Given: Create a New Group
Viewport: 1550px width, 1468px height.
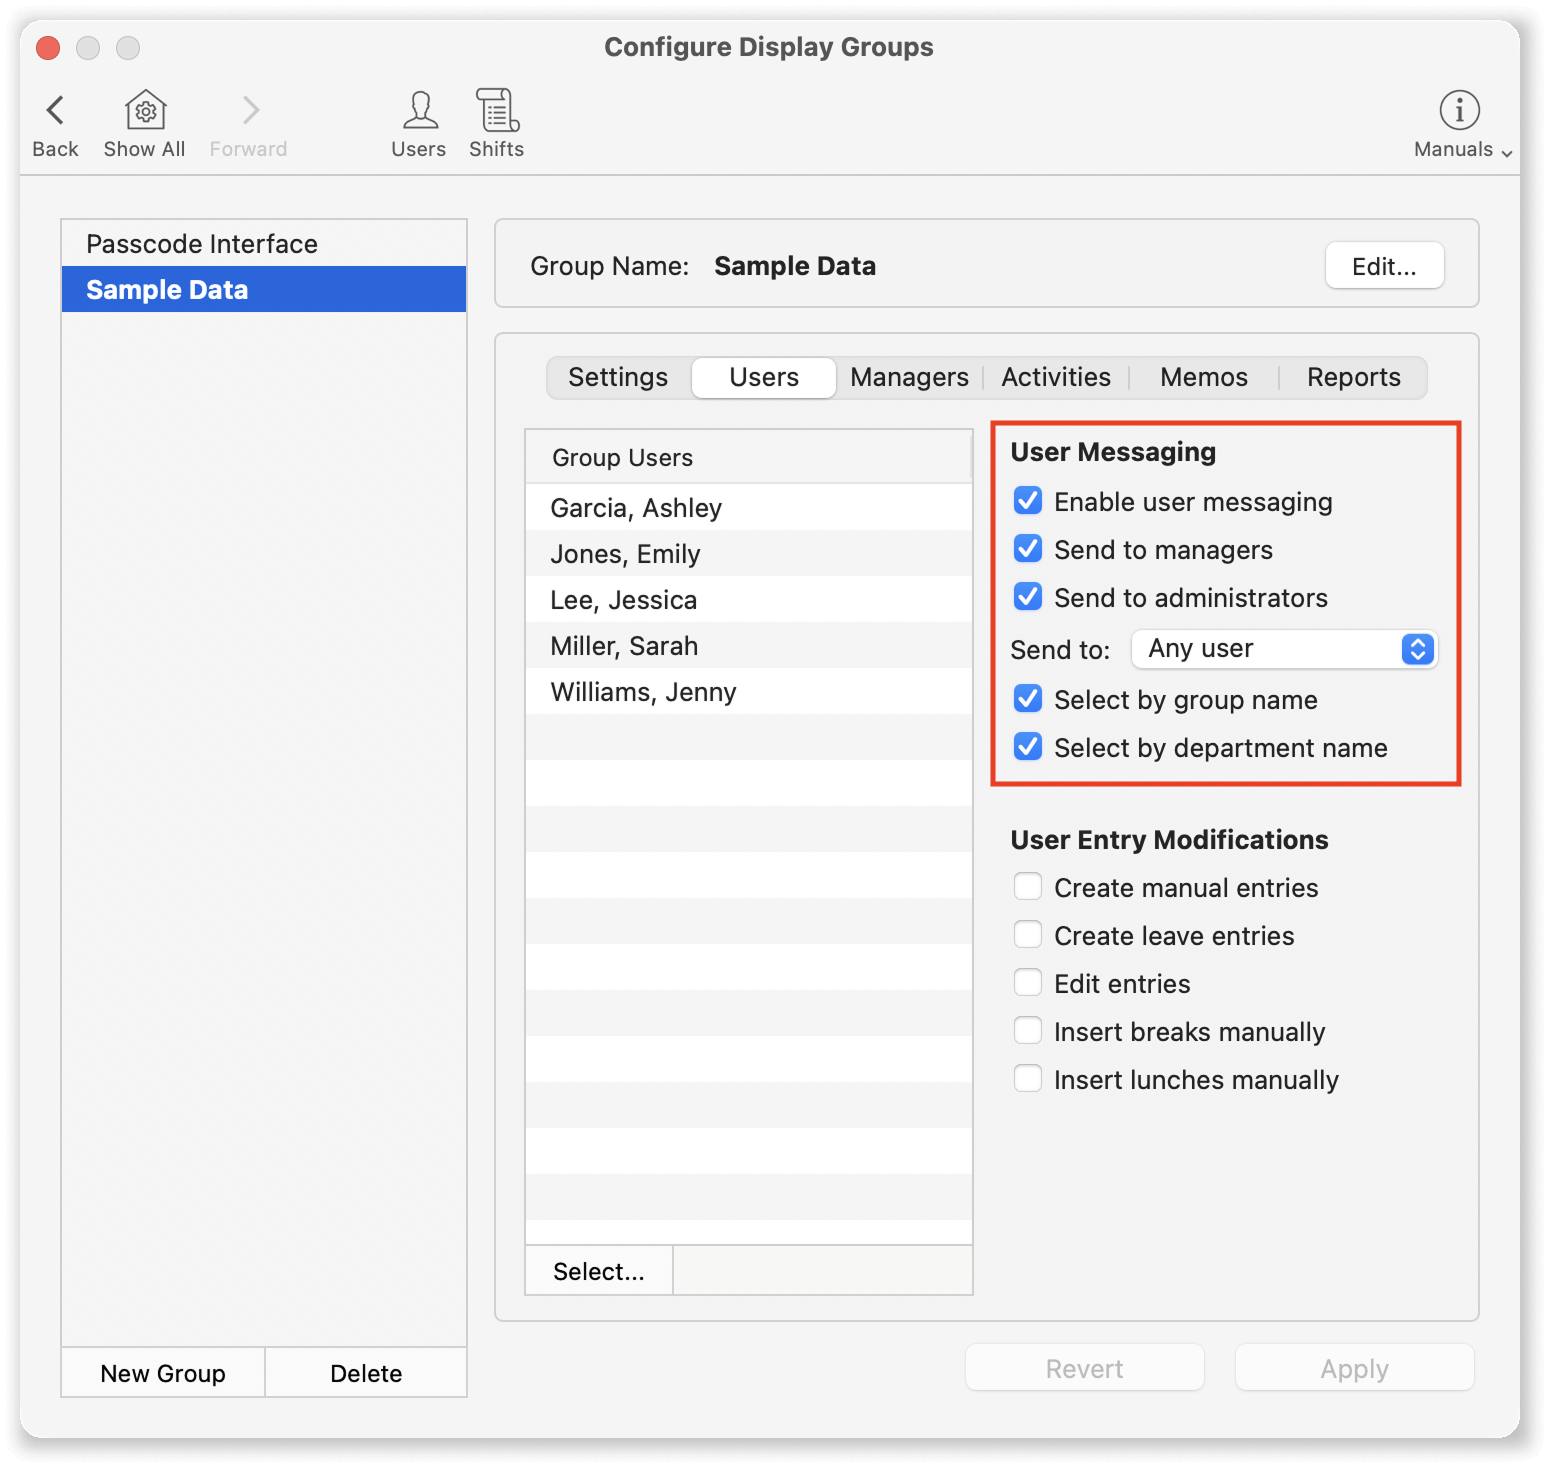Looking at the screenshot, I should 162,1372.
